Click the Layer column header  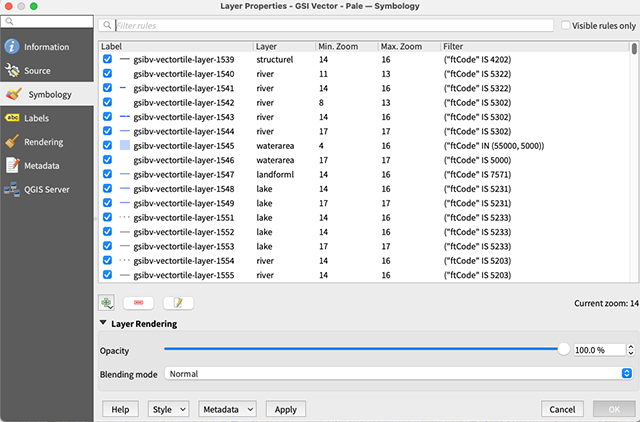[x=284, y=47]
